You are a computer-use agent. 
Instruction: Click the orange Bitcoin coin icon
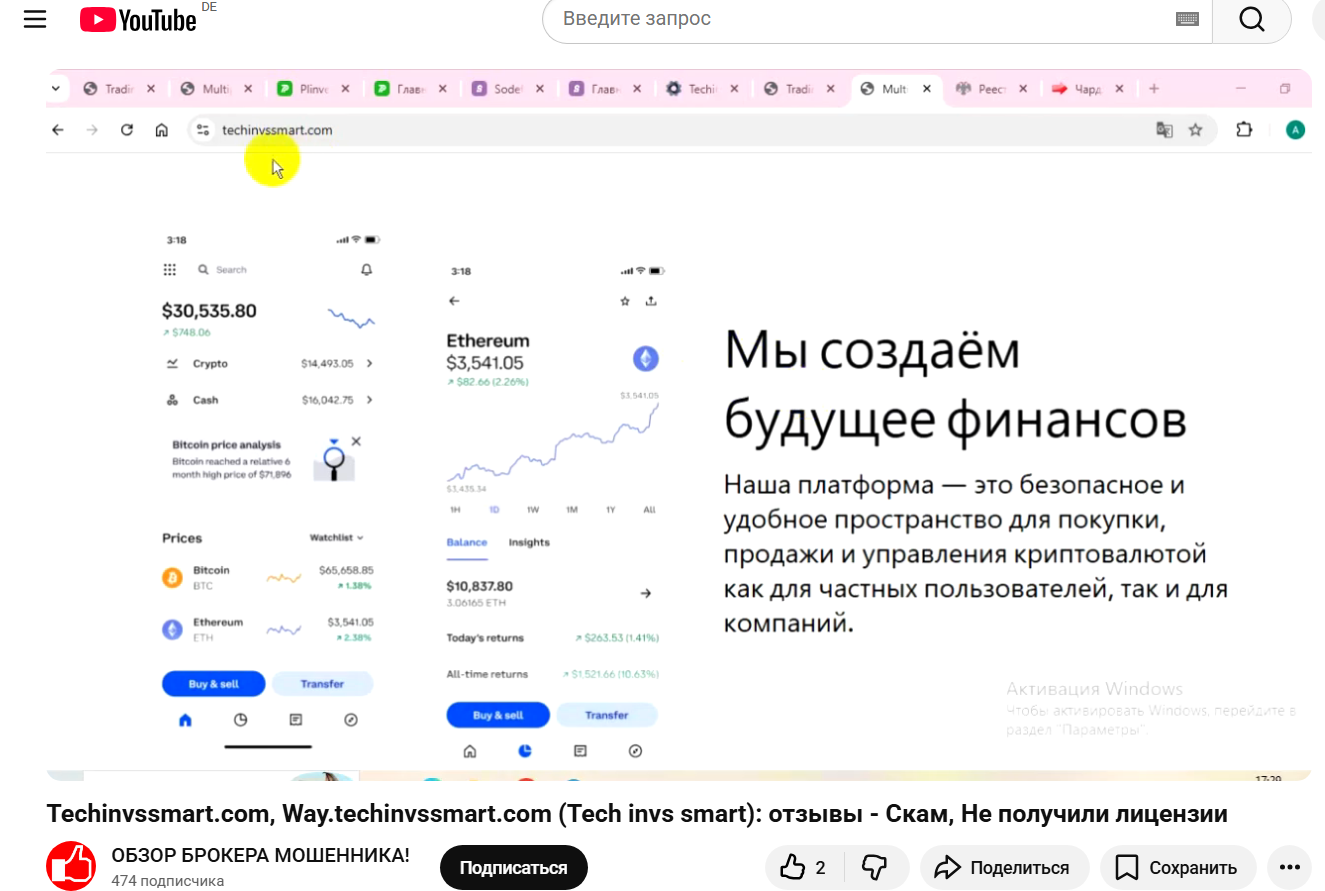coord(172,577)
